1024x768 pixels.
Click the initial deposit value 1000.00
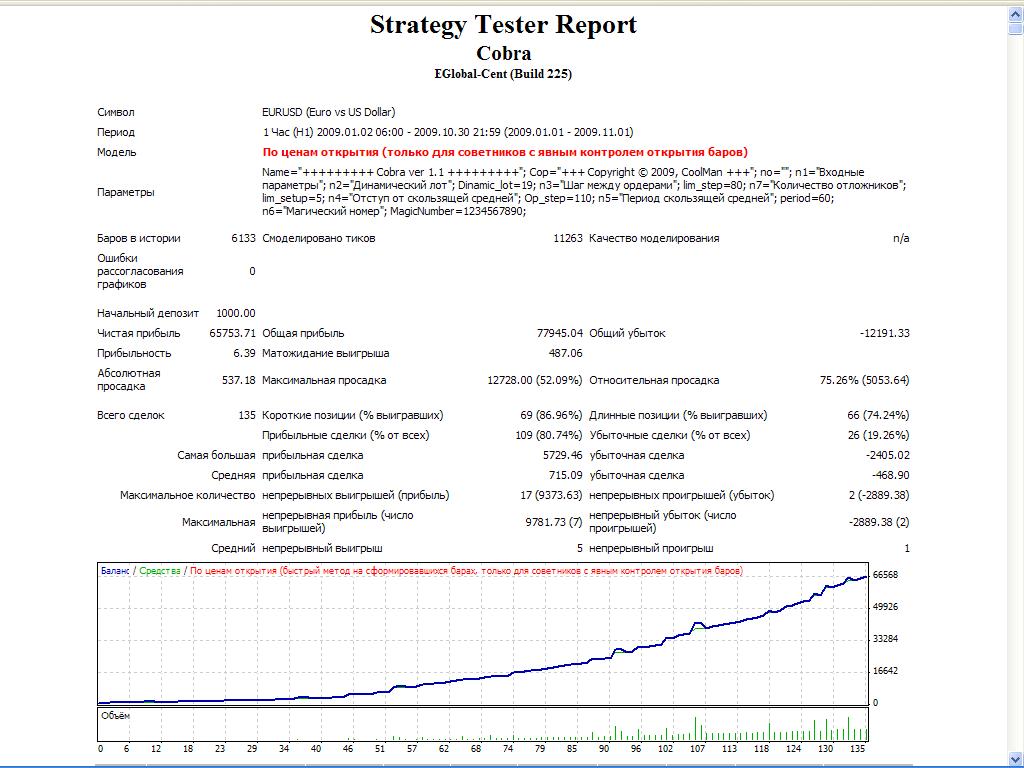[x=235, y=313]
